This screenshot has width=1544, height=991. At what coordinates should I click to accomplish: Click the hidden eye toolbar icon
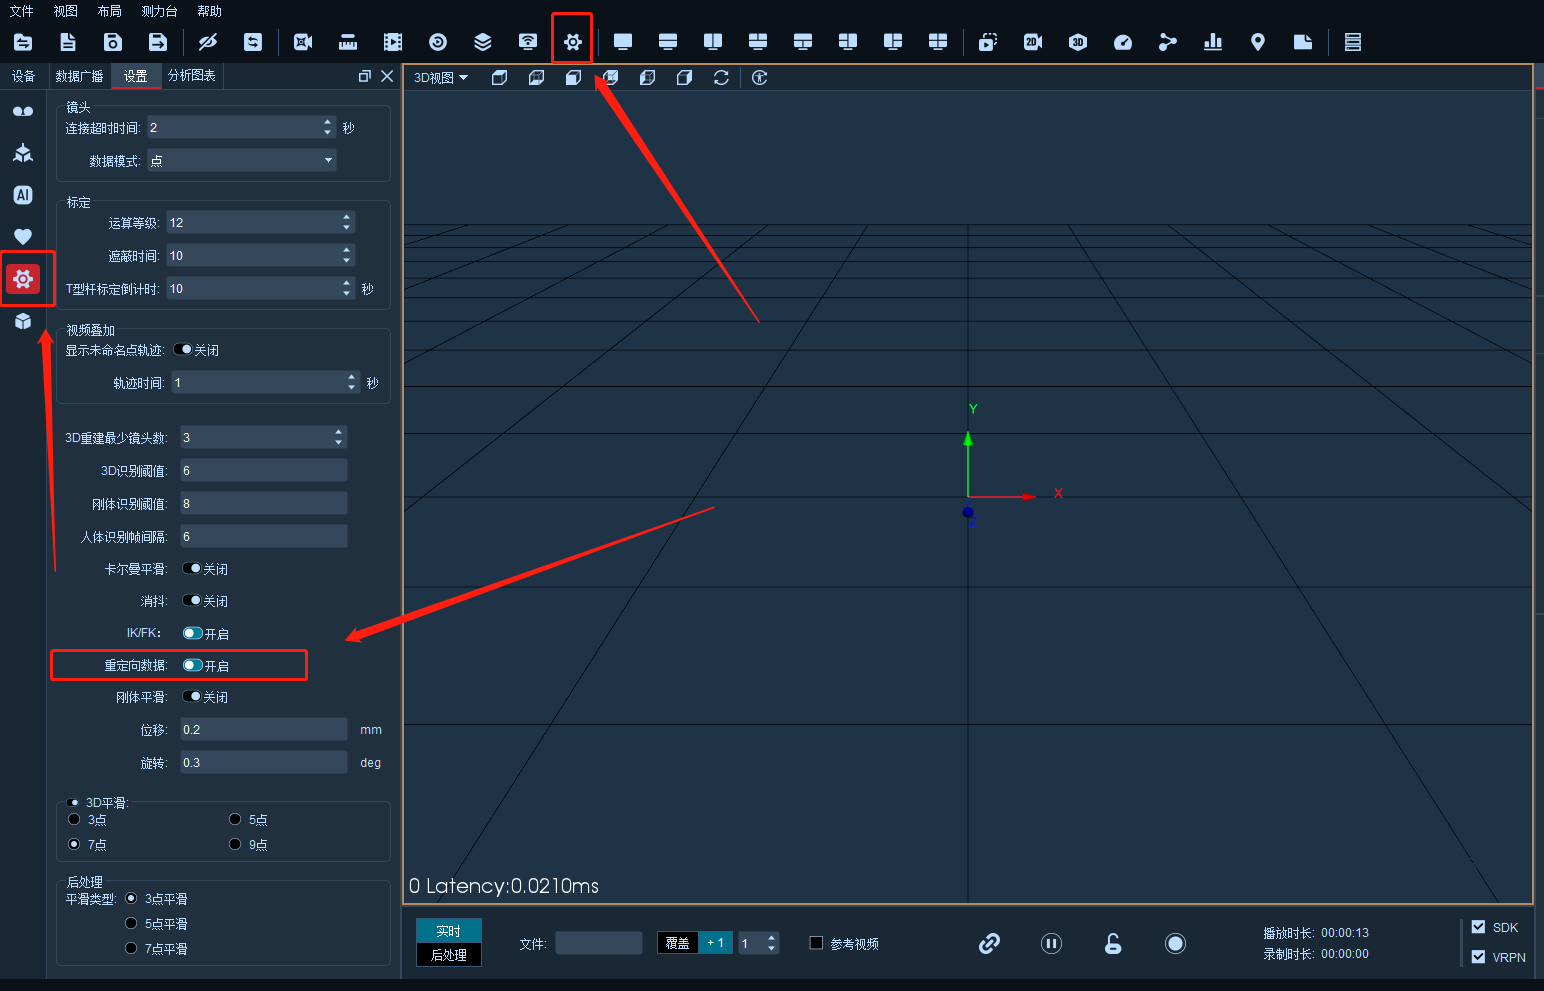click(x=208, y=42)
